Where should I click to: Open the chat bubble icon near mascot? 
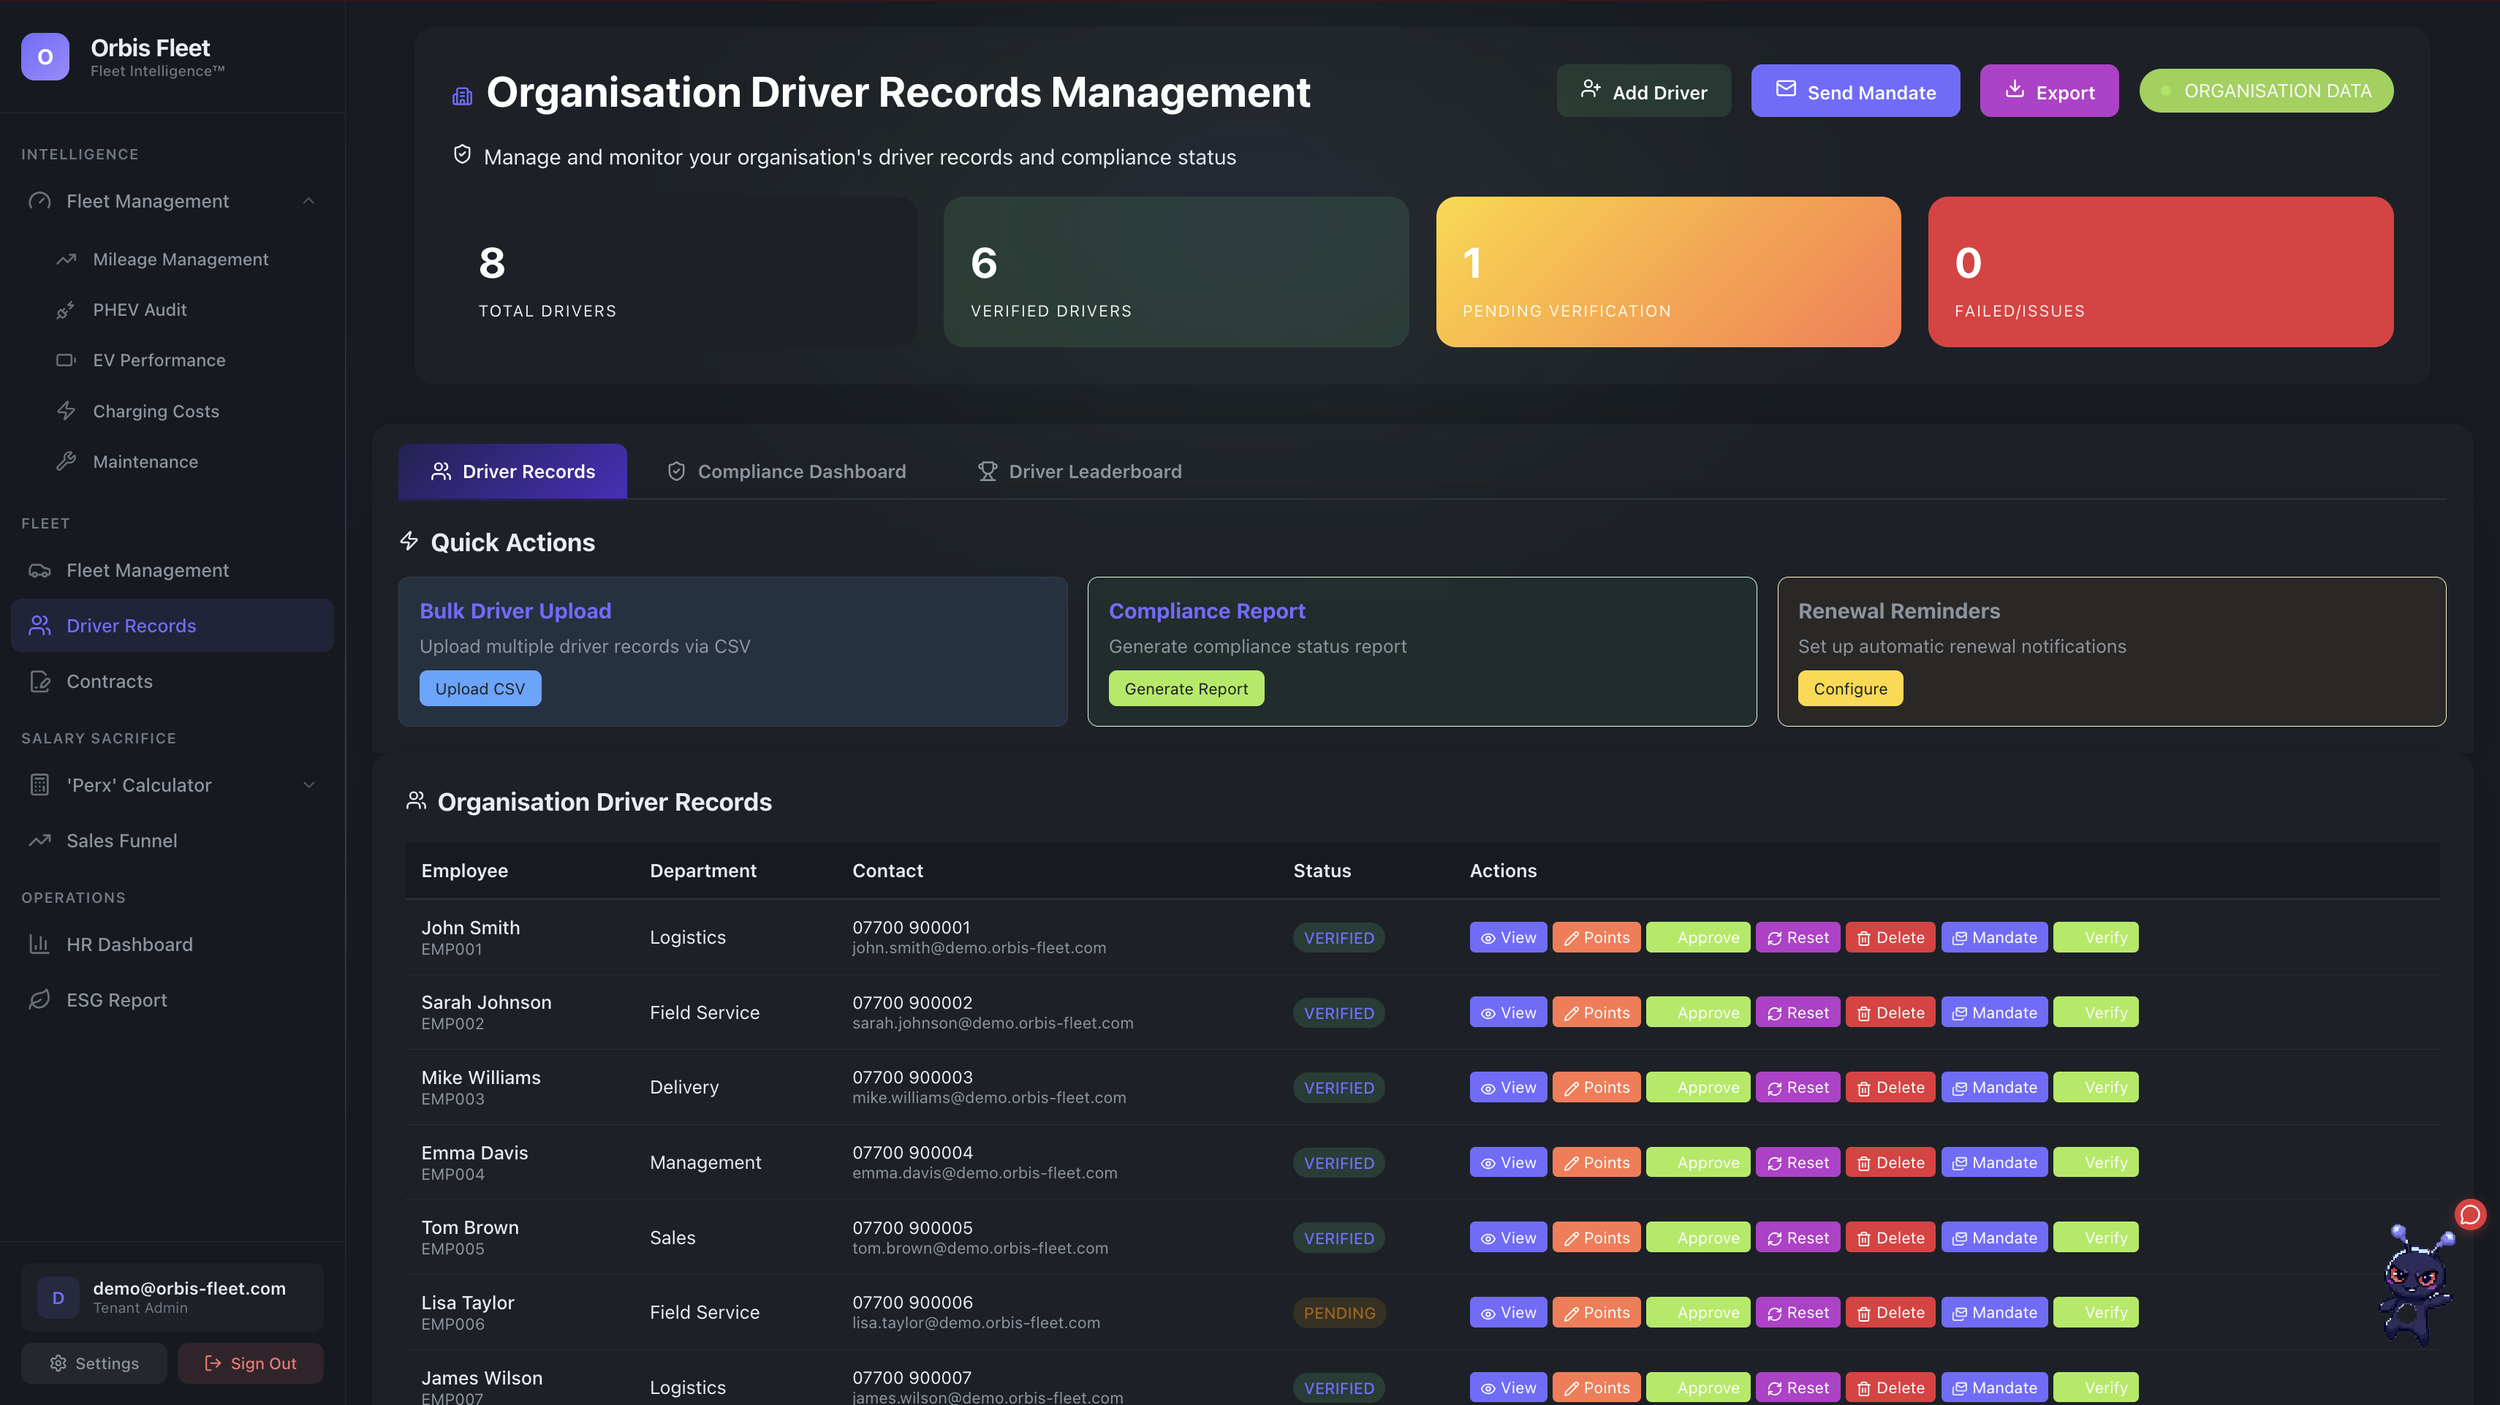[x=2469, y=1214]
